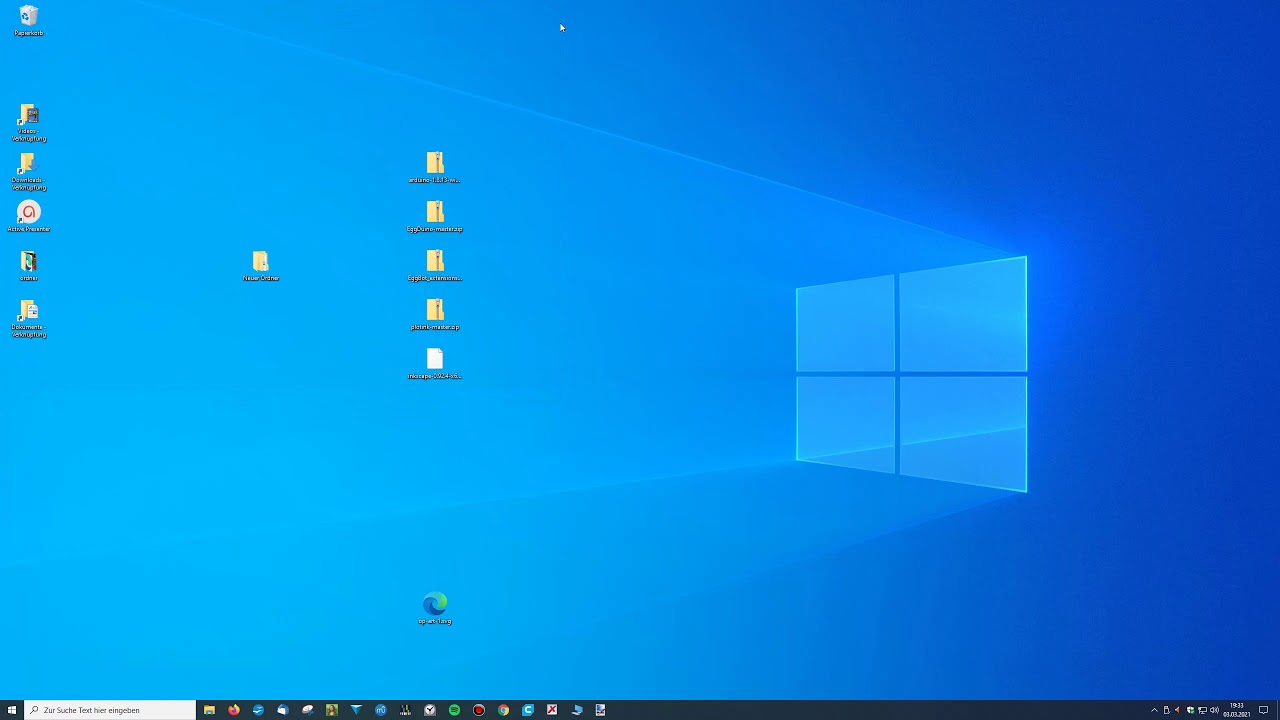Select the ordner folder icon

coord(28,266)
